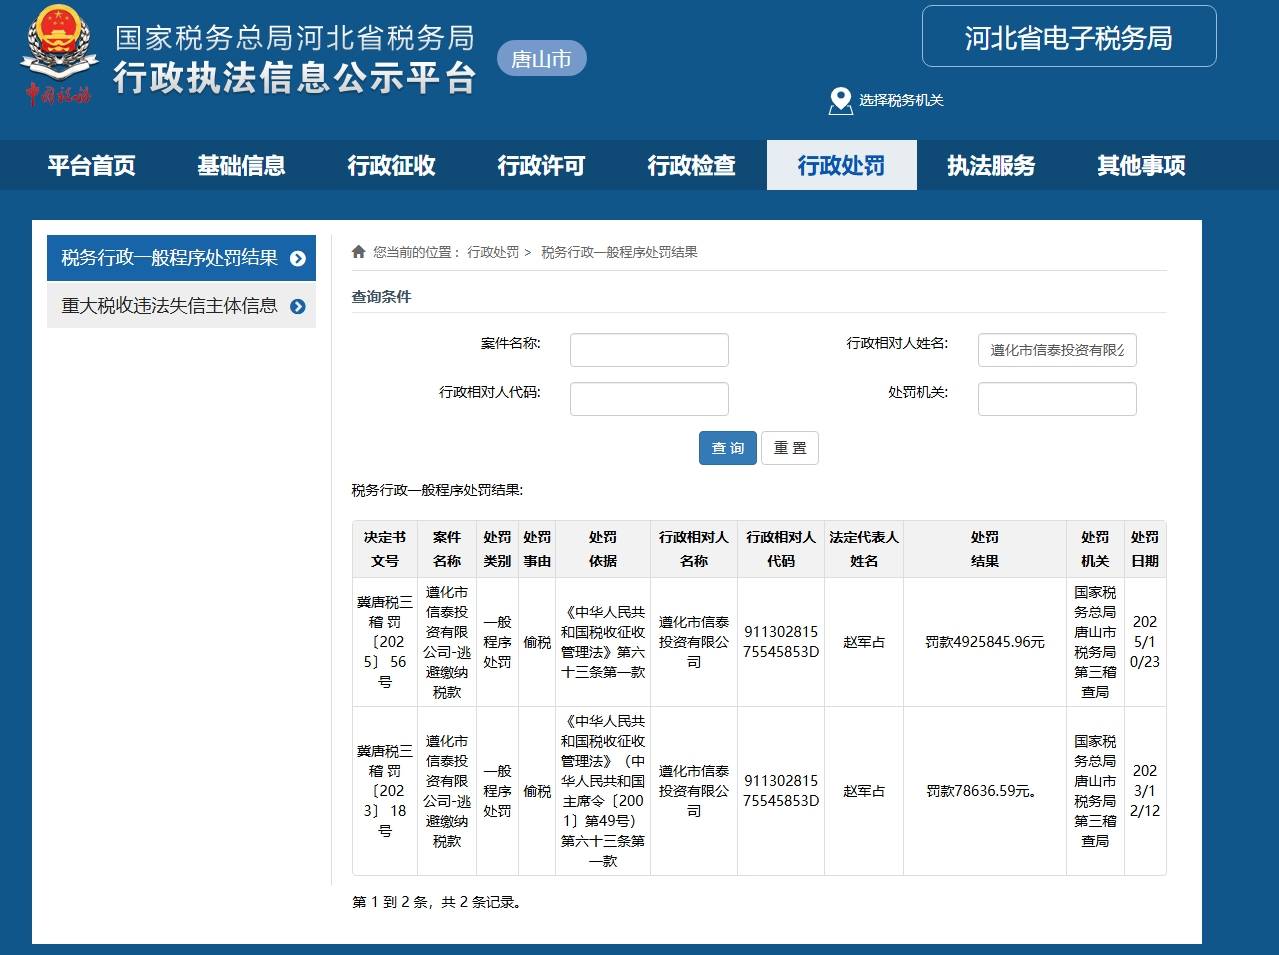Viewport: 1279px width, 955px height.
Task: Open the 基础信息 menu
Action: point(240,165)
